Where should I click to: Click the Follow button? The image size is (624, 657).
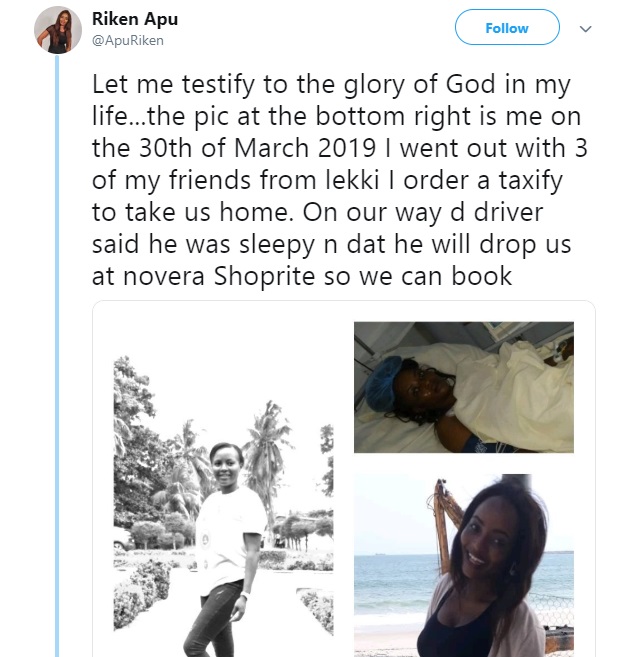coord(506,29)
